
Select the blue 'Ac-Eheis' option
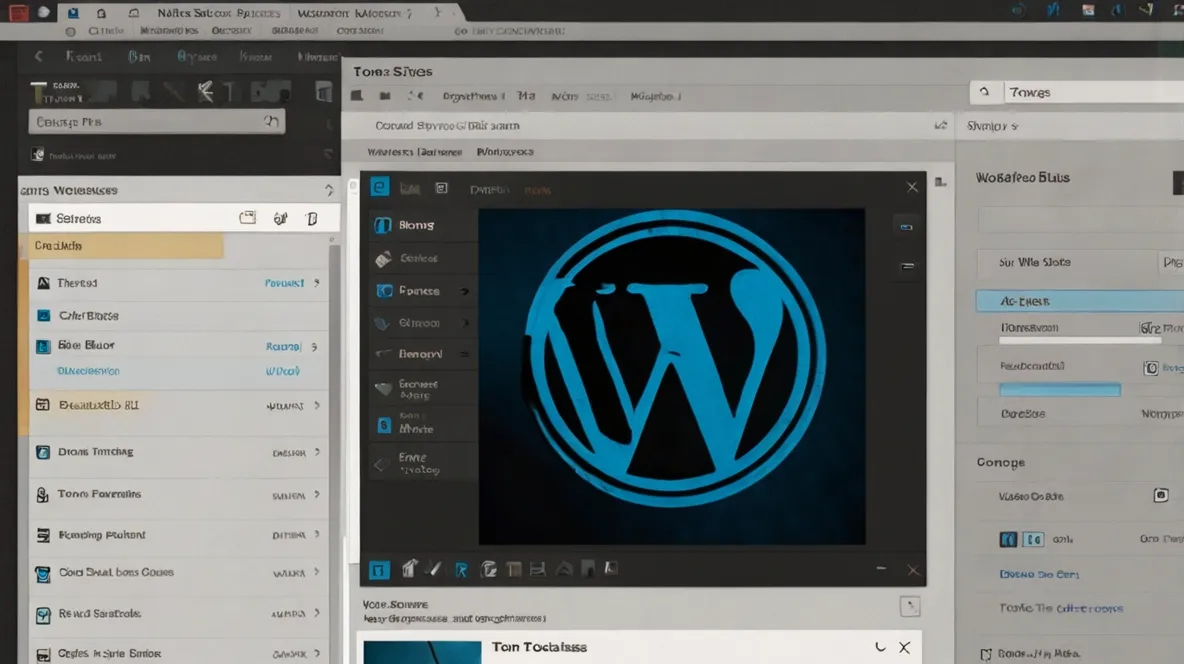pyautogui.click(x=1080, y=301)
